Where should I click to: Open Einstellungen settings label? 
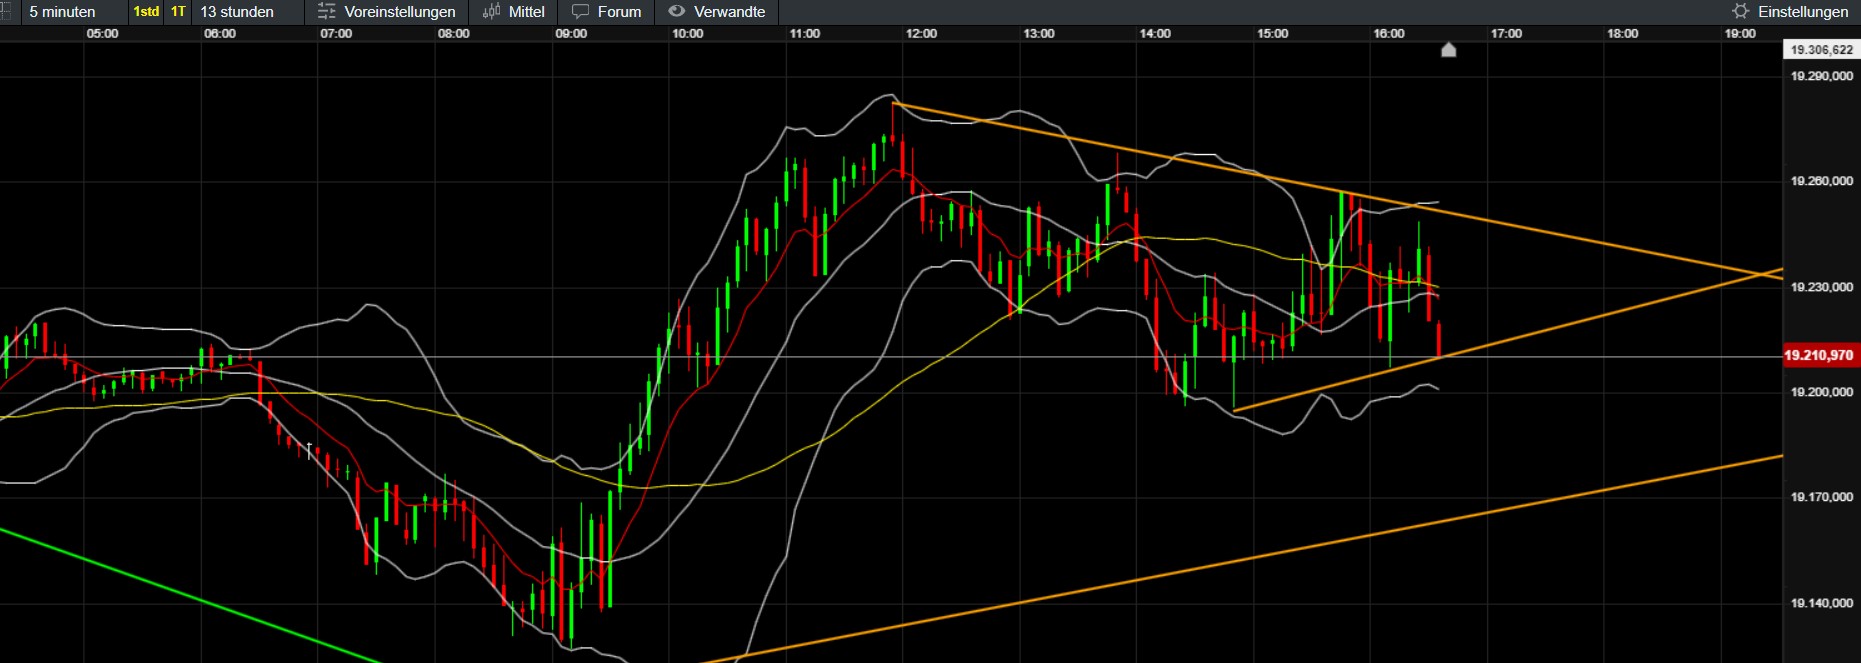[x=1803, y=12]
